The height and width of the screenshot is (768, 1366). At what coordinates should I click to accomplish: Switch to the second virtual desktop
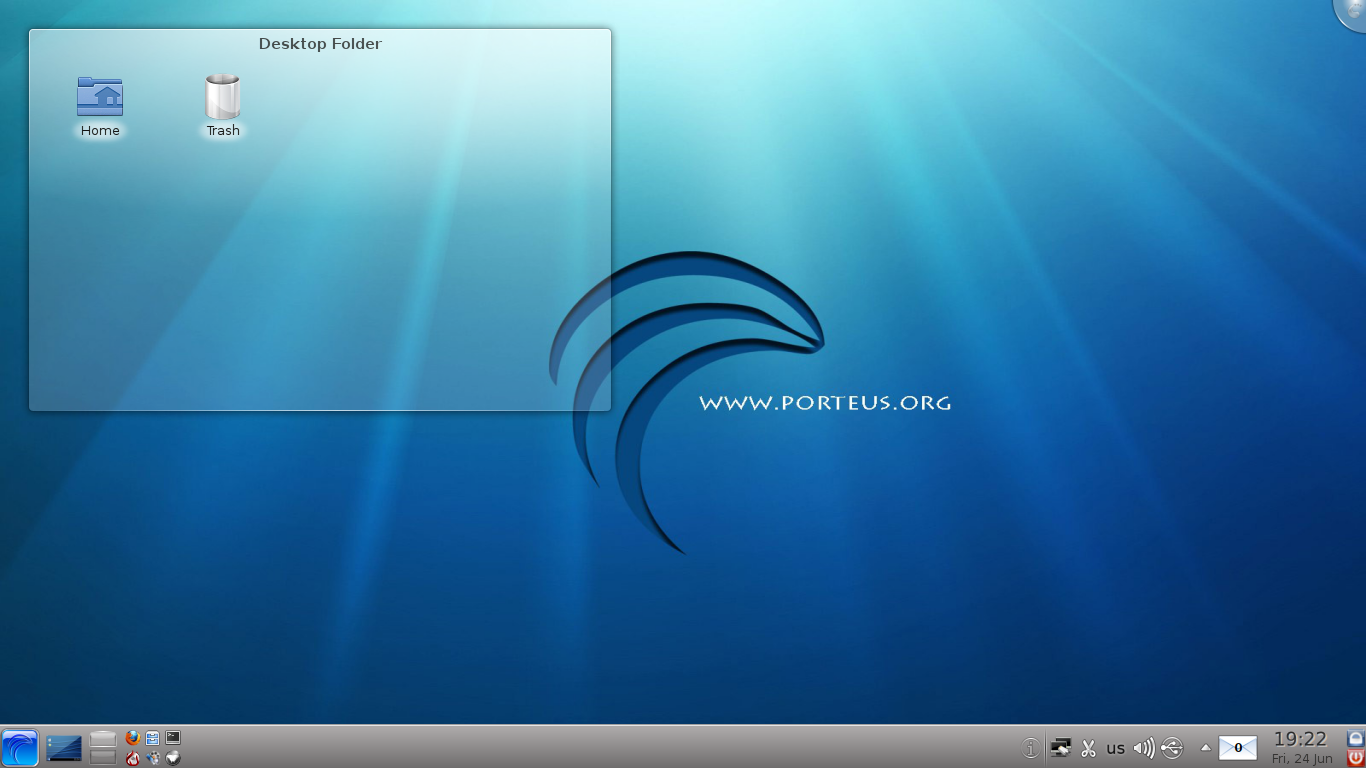pos(101,757)
